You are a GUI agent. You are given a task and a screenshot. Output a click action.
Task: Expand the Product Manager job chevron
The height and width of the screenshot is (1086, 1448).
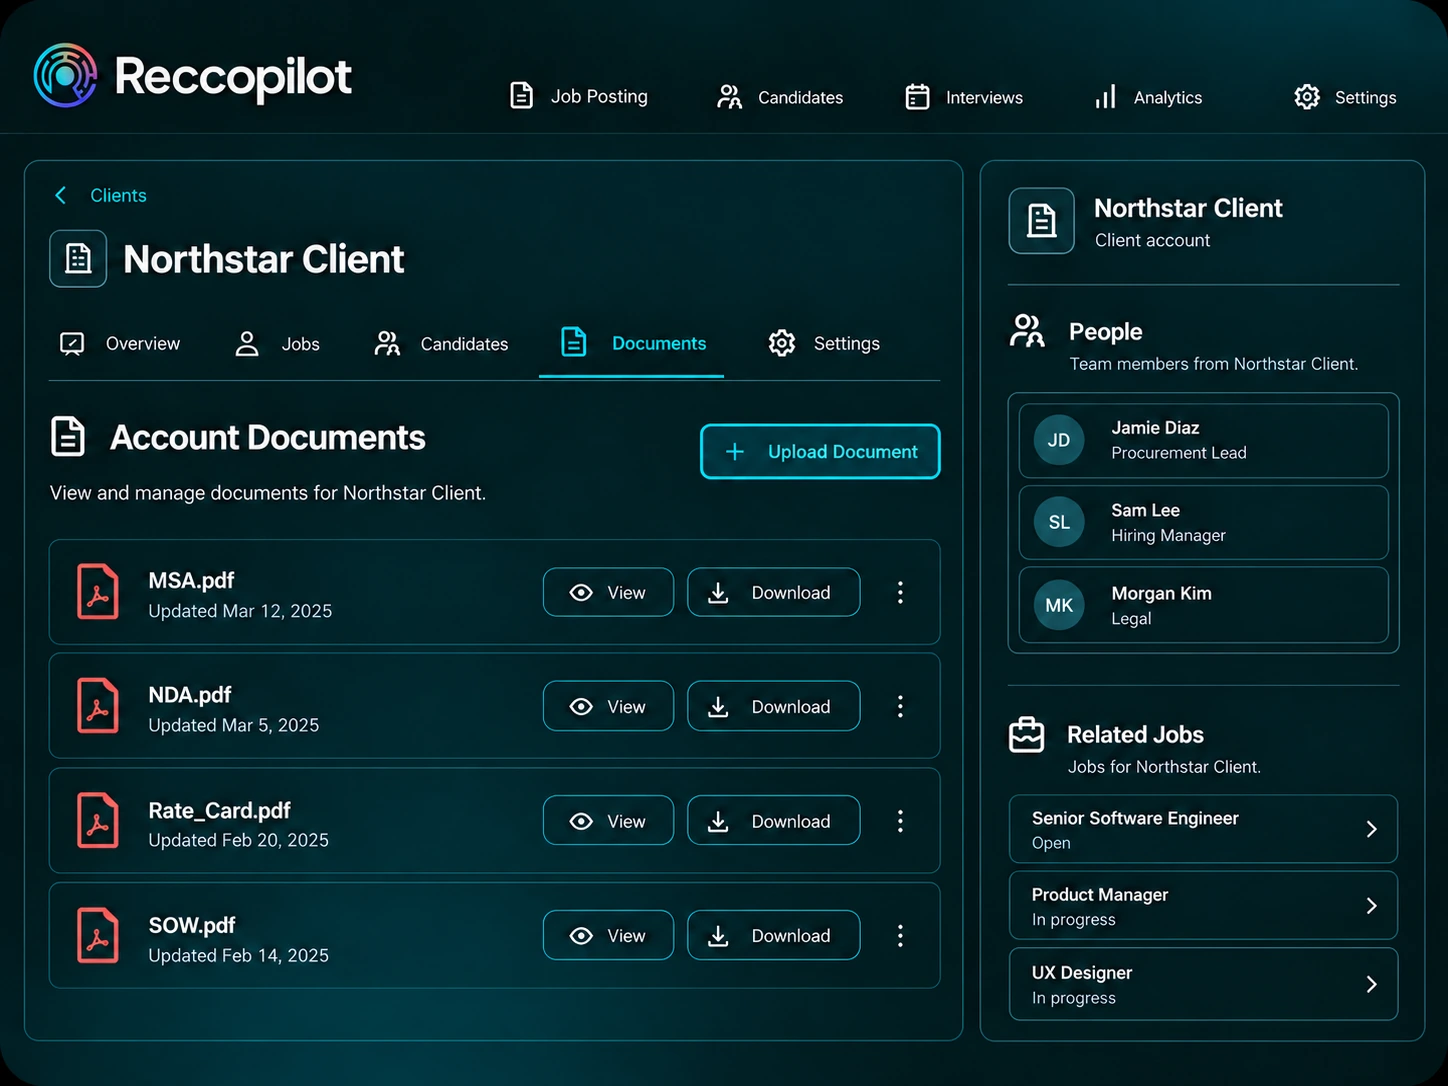(x=1372, y=906)
